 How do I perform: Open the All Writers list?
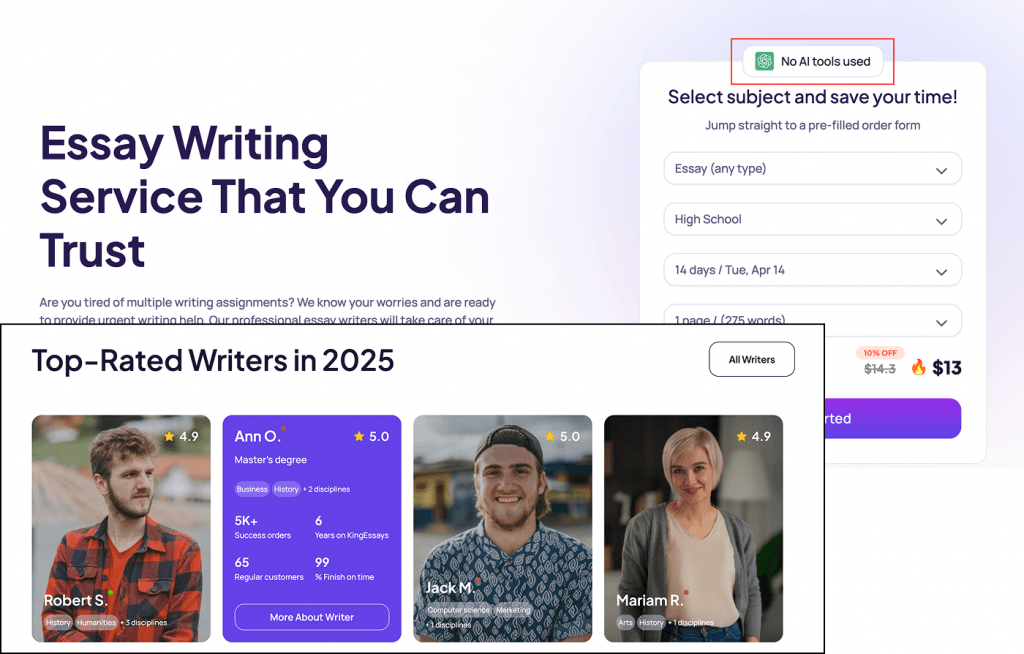[x=752, y=359]
